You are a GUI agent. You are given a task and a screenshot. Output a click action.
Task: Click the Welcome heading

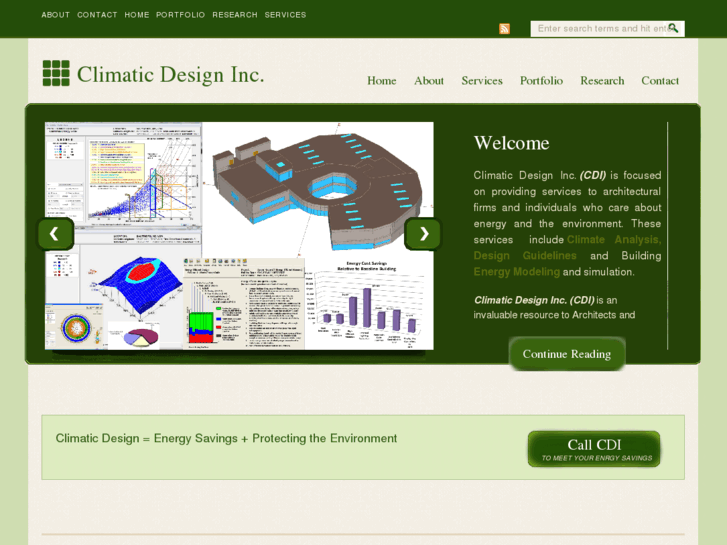(x=511, y=143)
